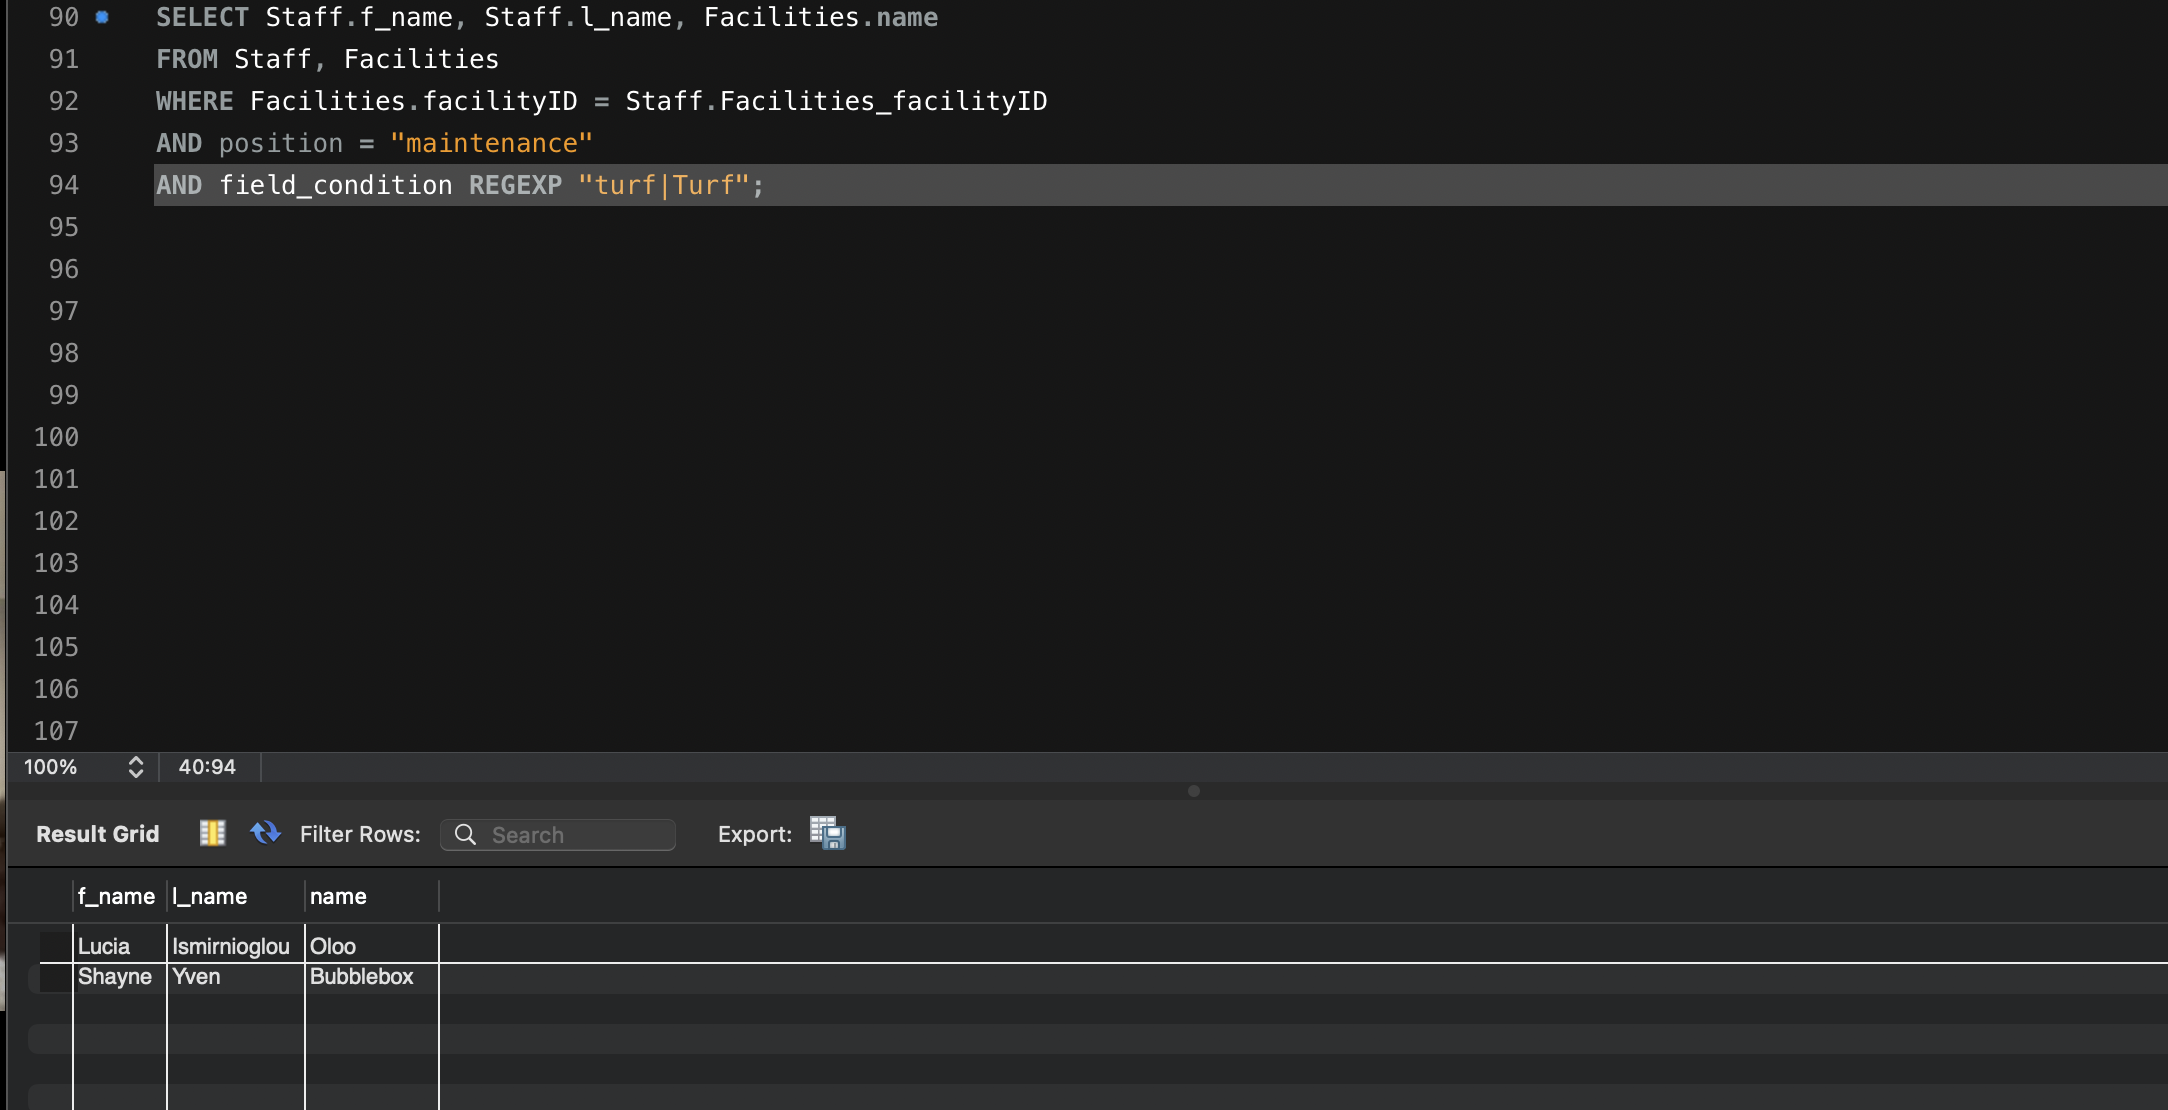Click the blue statement marker beside line 90
2168x1110 pixels.
tap(101, 16)
